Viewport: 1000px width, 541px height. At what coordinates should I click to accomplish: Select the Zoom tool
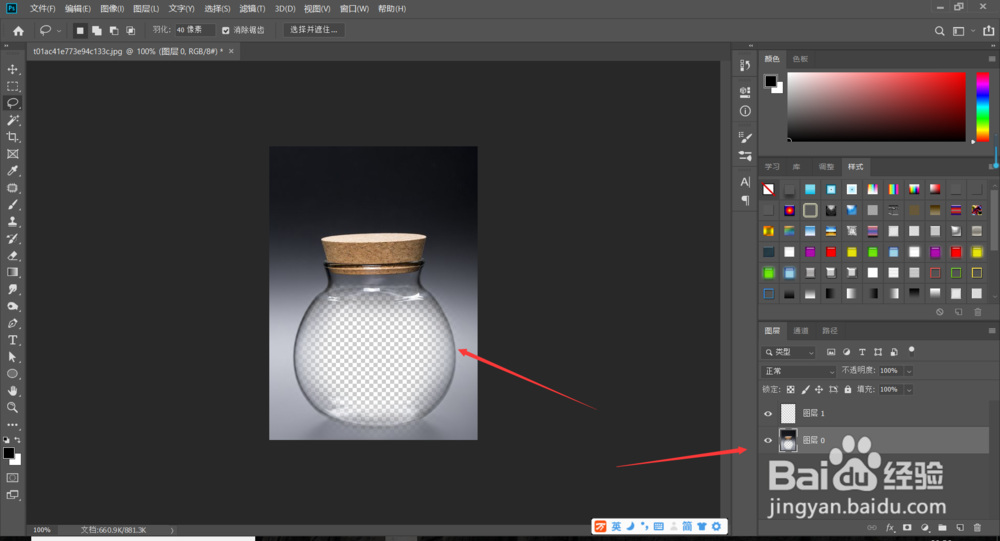12,407
